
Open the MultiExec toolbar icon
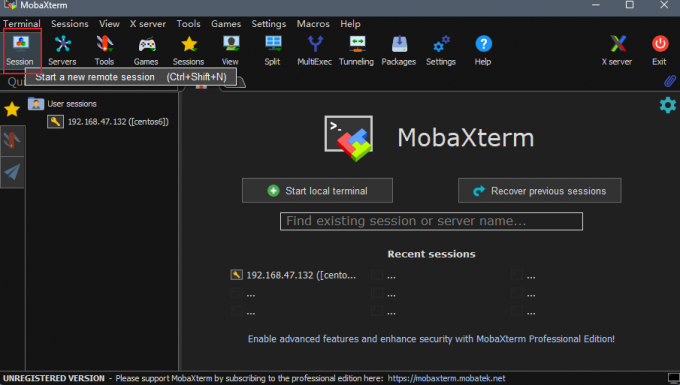coord(314,50)
